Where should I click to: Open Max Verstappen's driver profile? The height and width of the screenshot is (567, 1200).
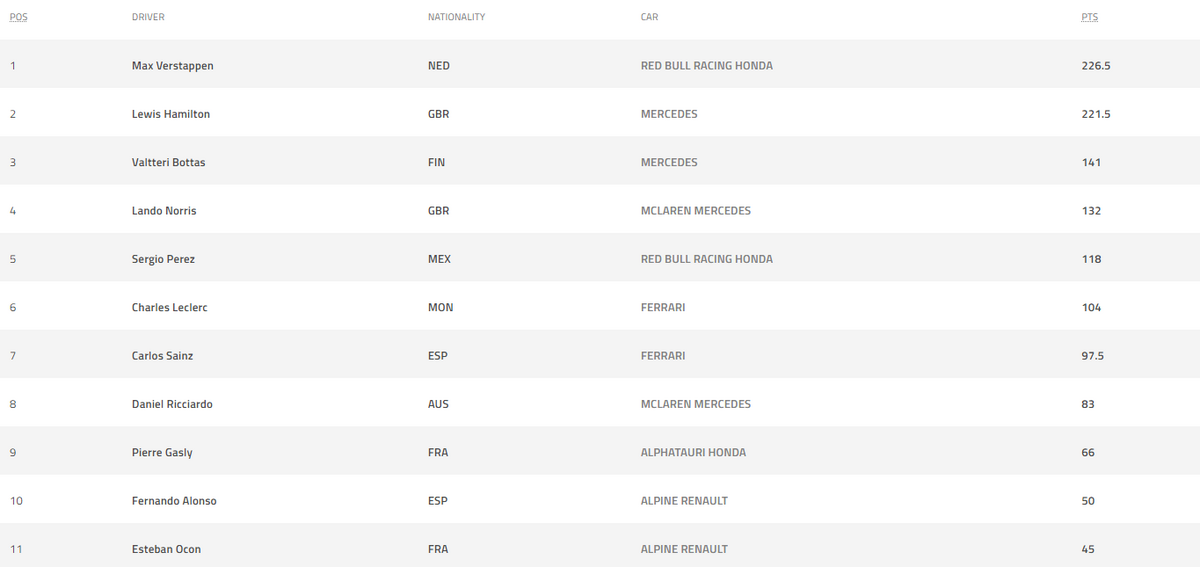coord(172,66)
